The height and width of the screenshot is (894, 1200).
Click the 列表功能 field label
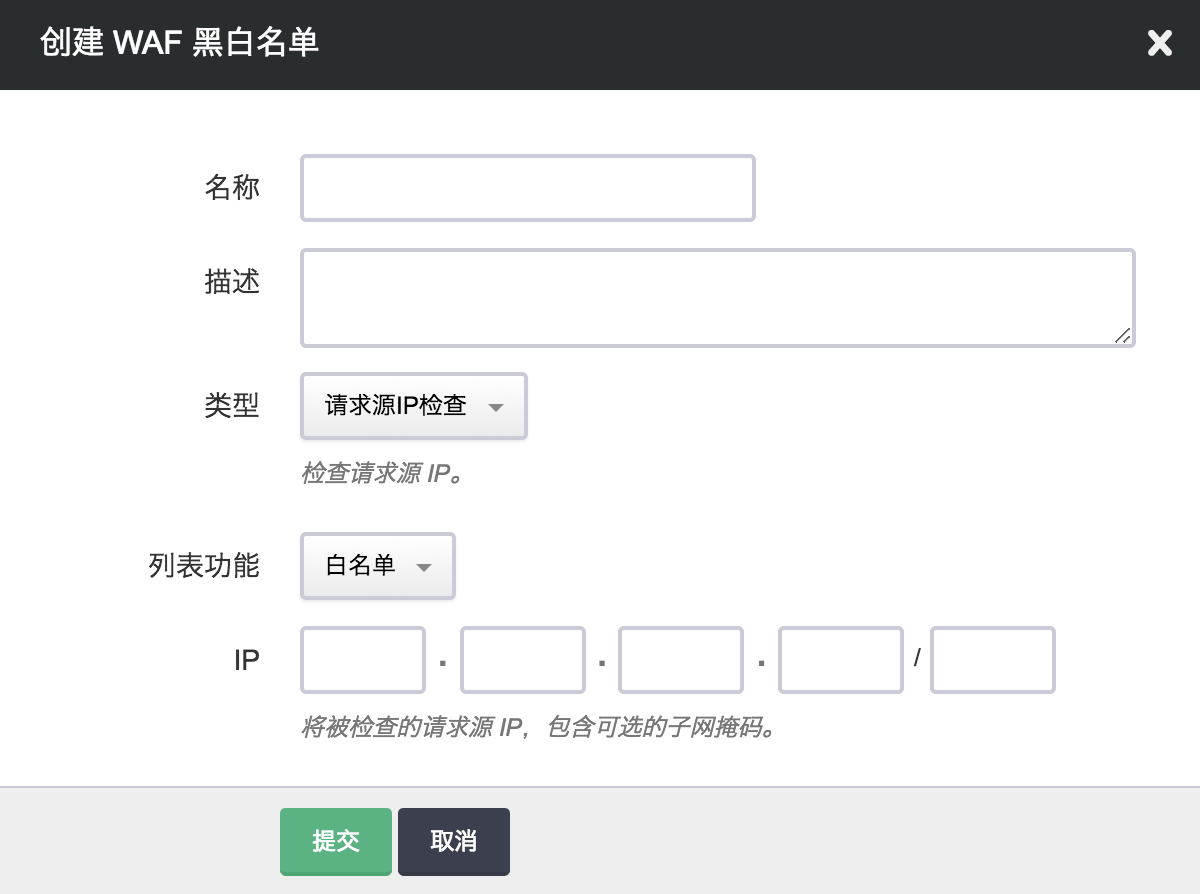(x=204, y=566)
